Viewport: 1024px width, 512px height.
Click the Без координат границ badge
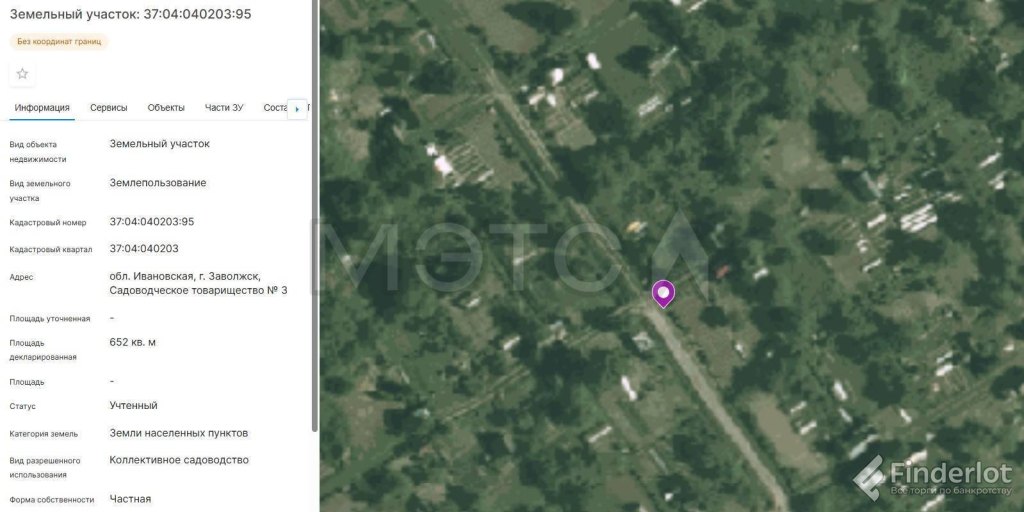coord(59,42)
